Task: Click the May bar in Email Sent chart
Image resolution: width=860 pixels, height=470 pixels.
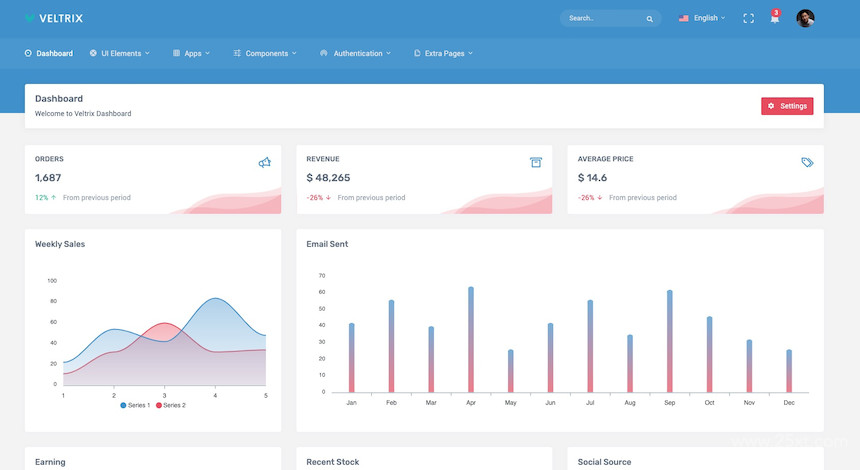Action: click(x=511, y=371)
